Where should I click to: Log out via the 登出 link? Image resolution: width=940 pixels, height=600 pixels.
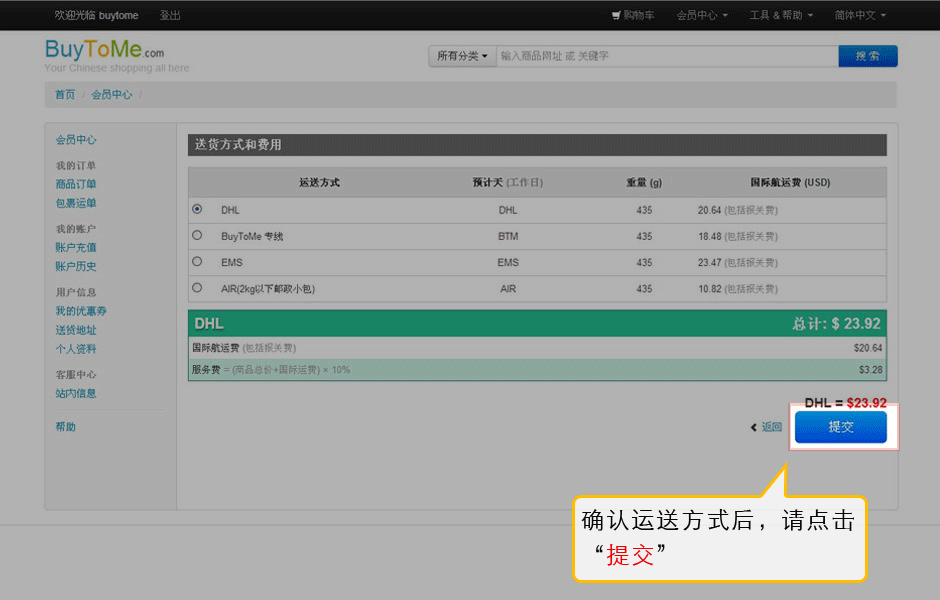click(170, 15)
